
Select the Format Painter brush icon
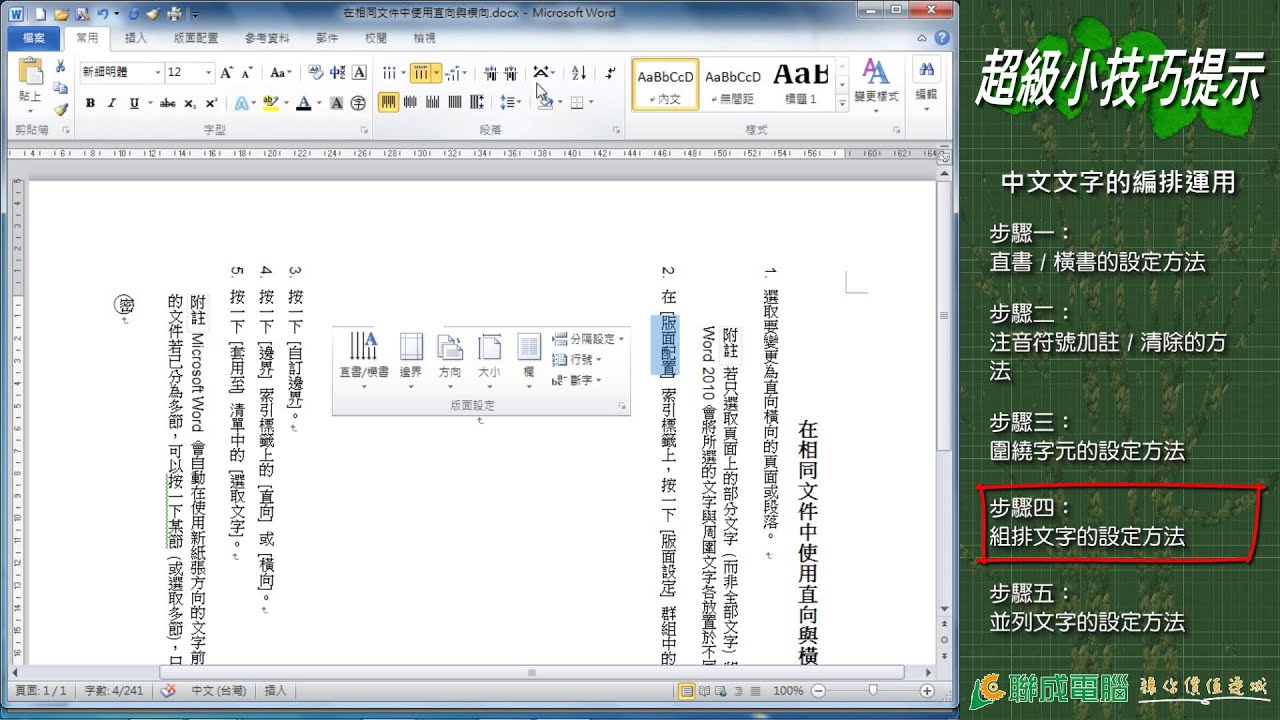[x=60, y=110]
